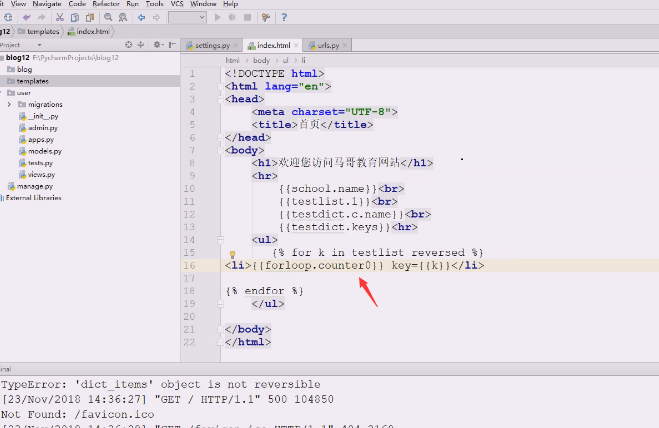The width and height of the screenshot is (659, 428).
Task: Click the Cut scissors icon
Action: (60, 17)
